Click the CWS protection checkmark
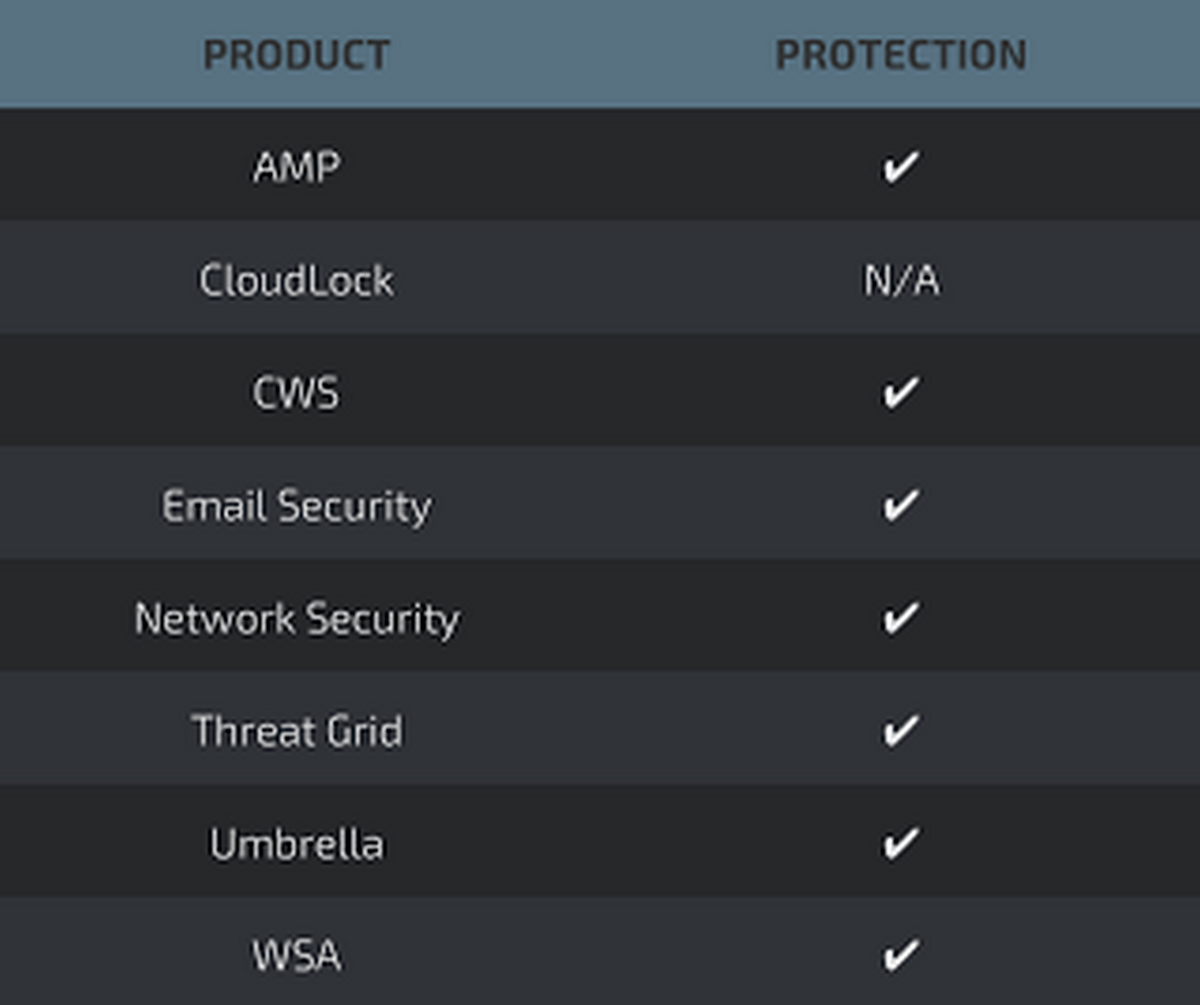 point(900,392)
